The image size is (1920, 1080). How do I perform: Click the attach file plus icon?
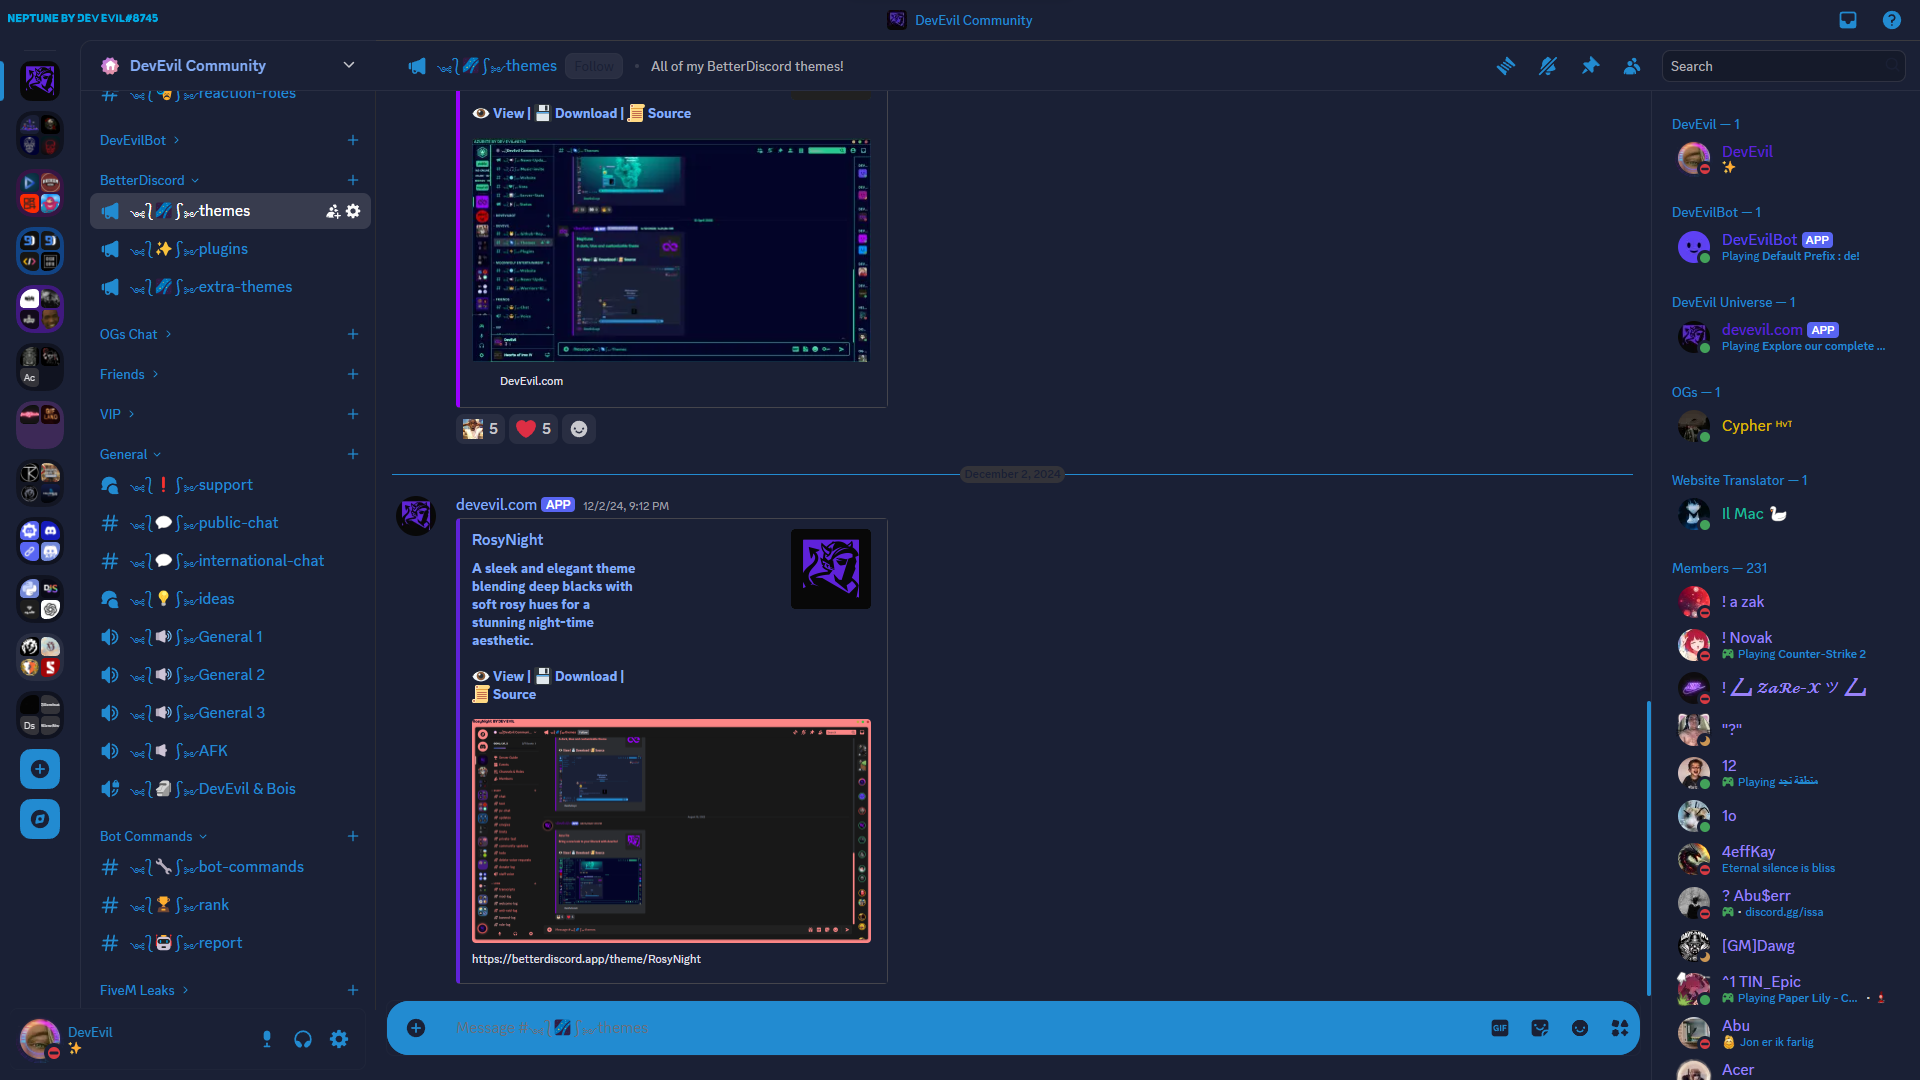coord(416,1028)
